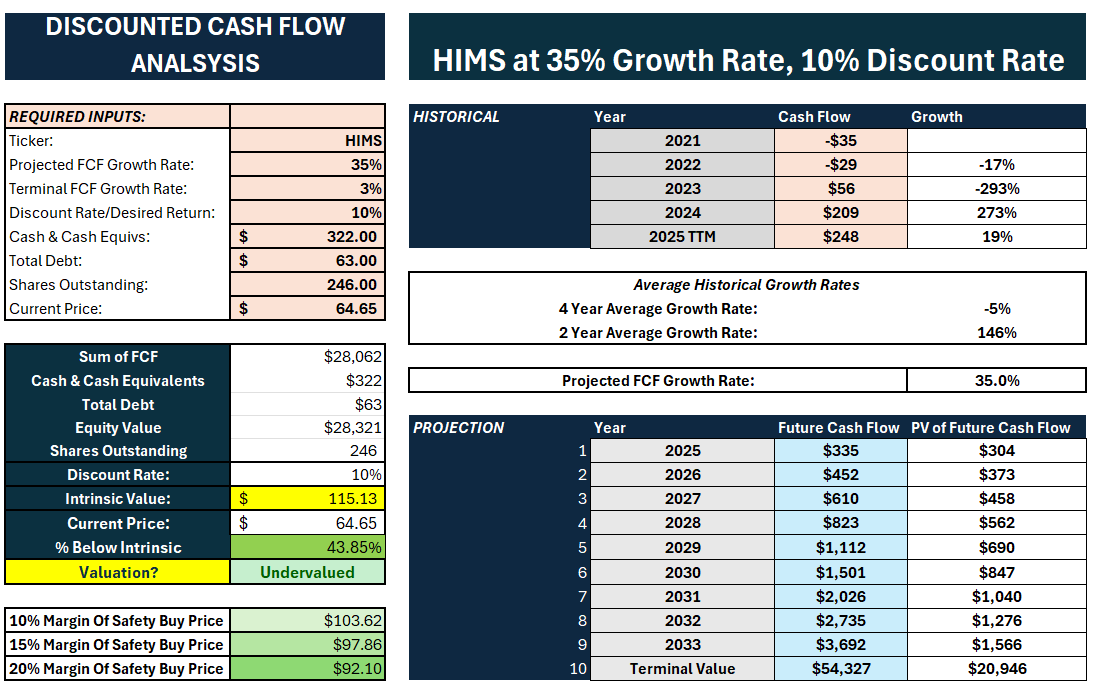
Task: Select historical year 2021 cell
Action: click(x=682, y=140)
